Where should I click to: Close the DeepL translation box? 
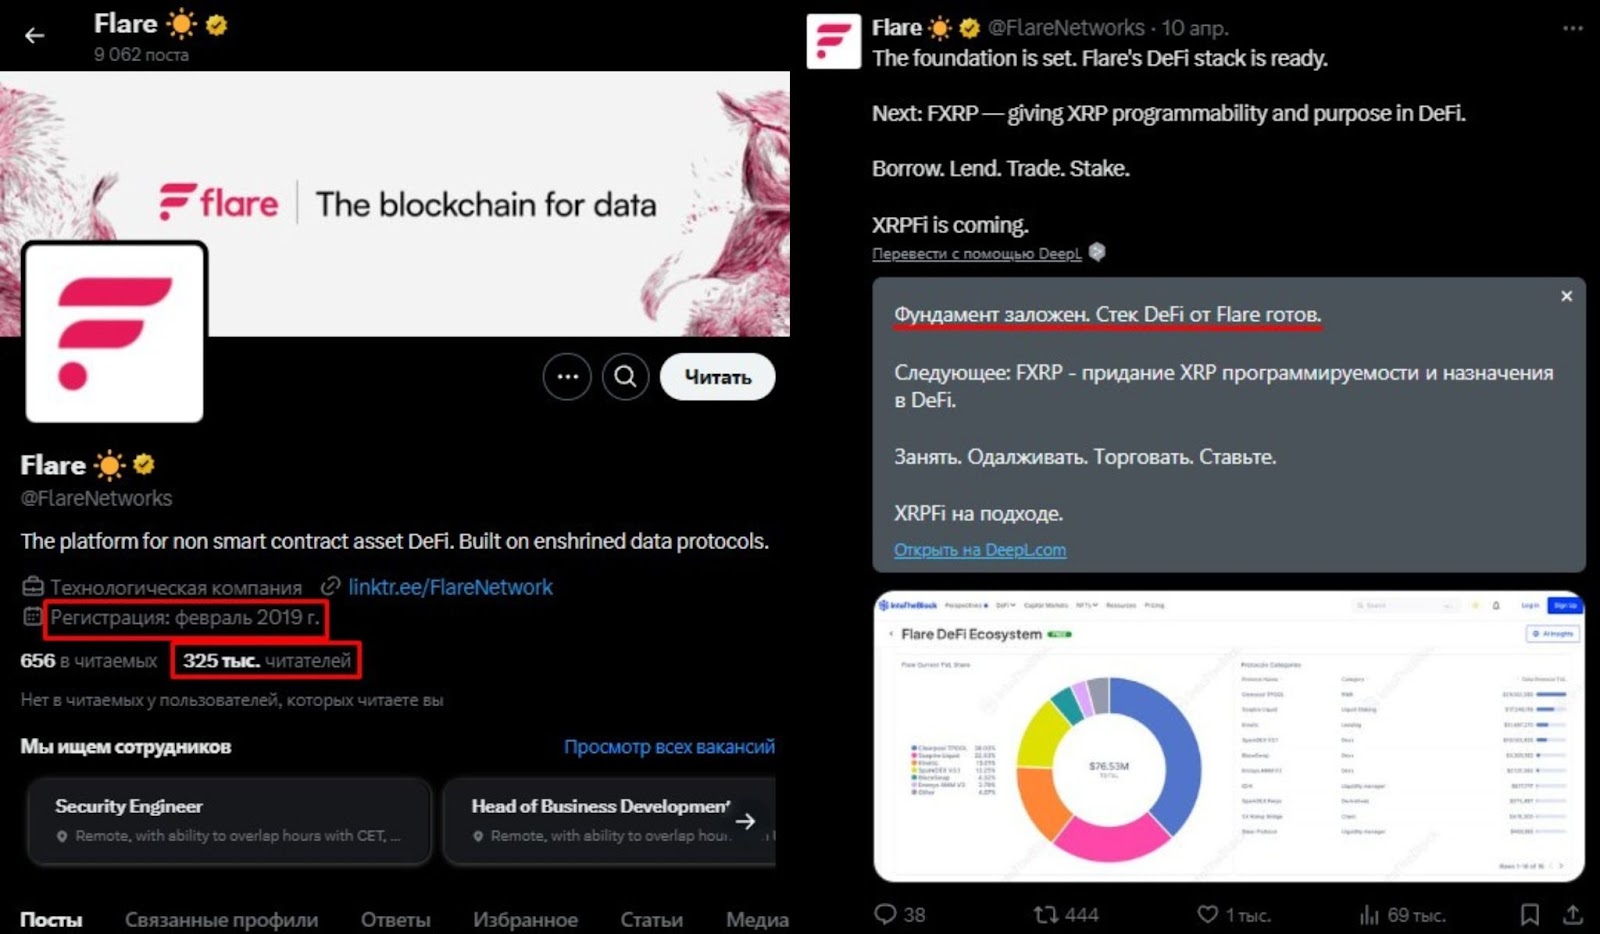click(x=1566, y=296)
